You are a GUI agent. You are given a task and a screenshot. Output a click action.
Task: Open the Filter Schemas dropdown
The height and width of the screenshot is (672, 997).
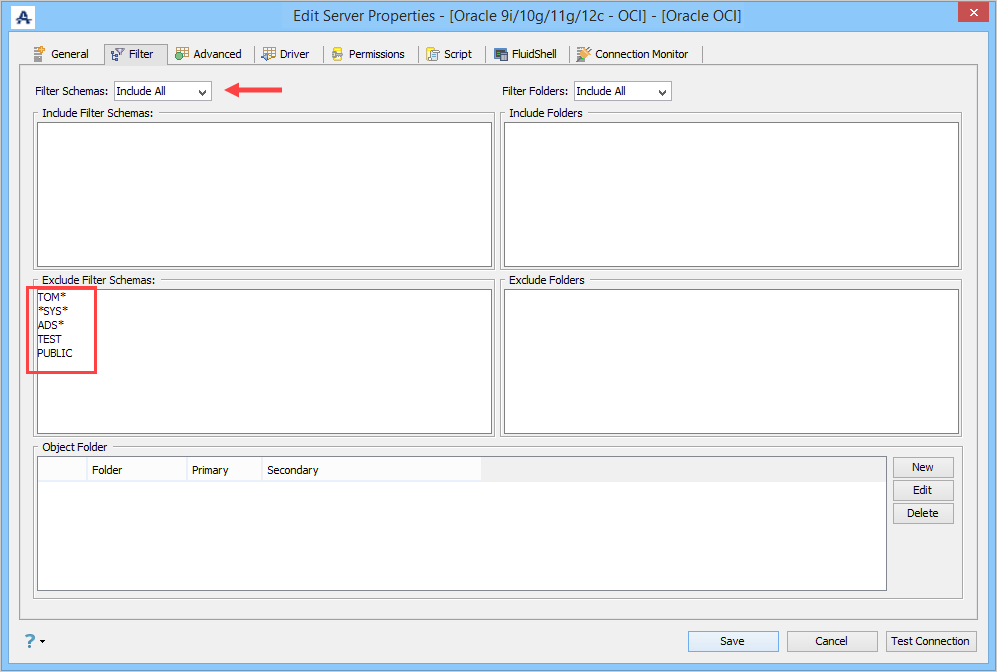click(x=163, y=91)
